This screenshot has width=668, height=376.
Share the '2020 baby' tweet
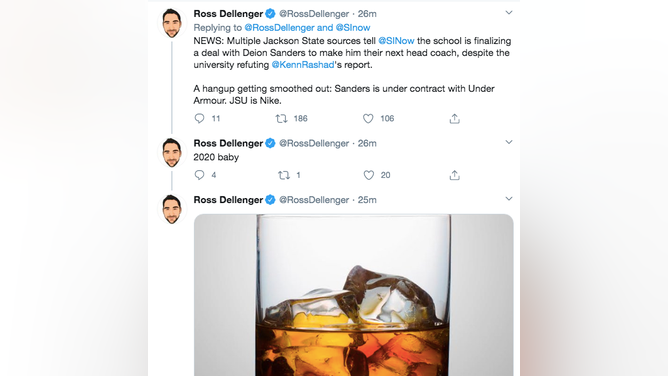point(455,175)
